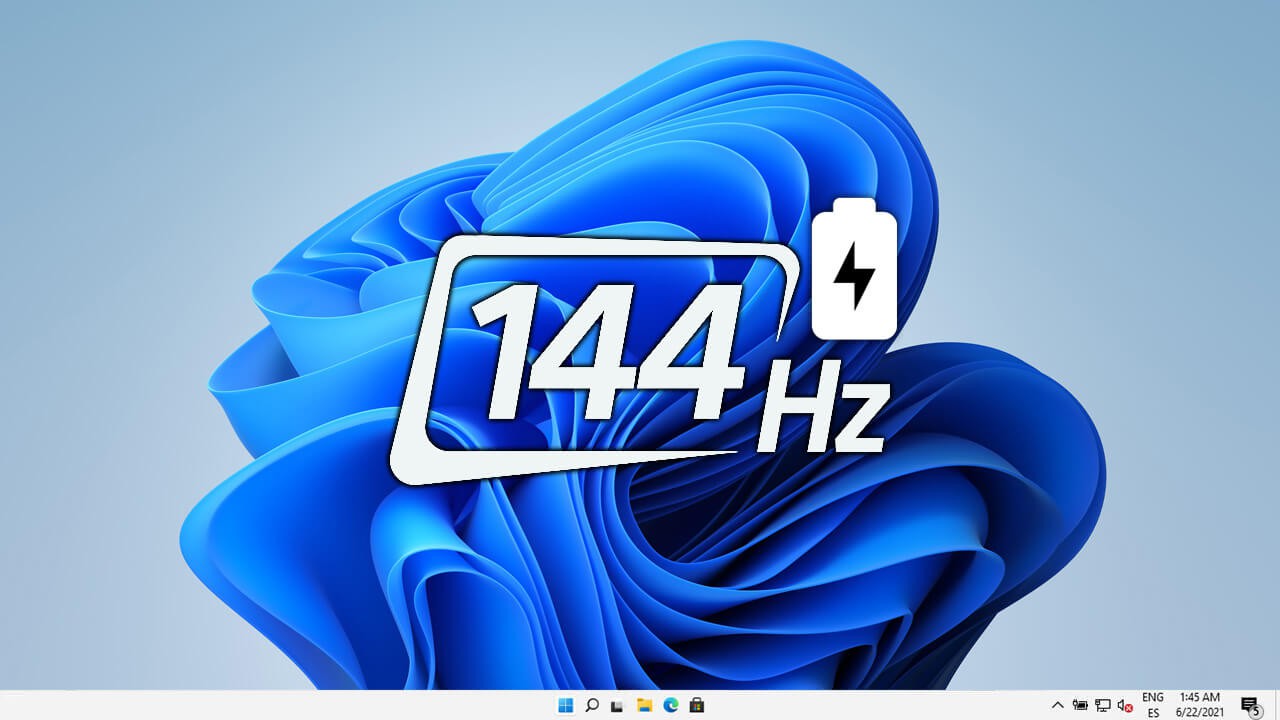Check battery status tray icon
1280x720 pixels.
point(1081,705)
